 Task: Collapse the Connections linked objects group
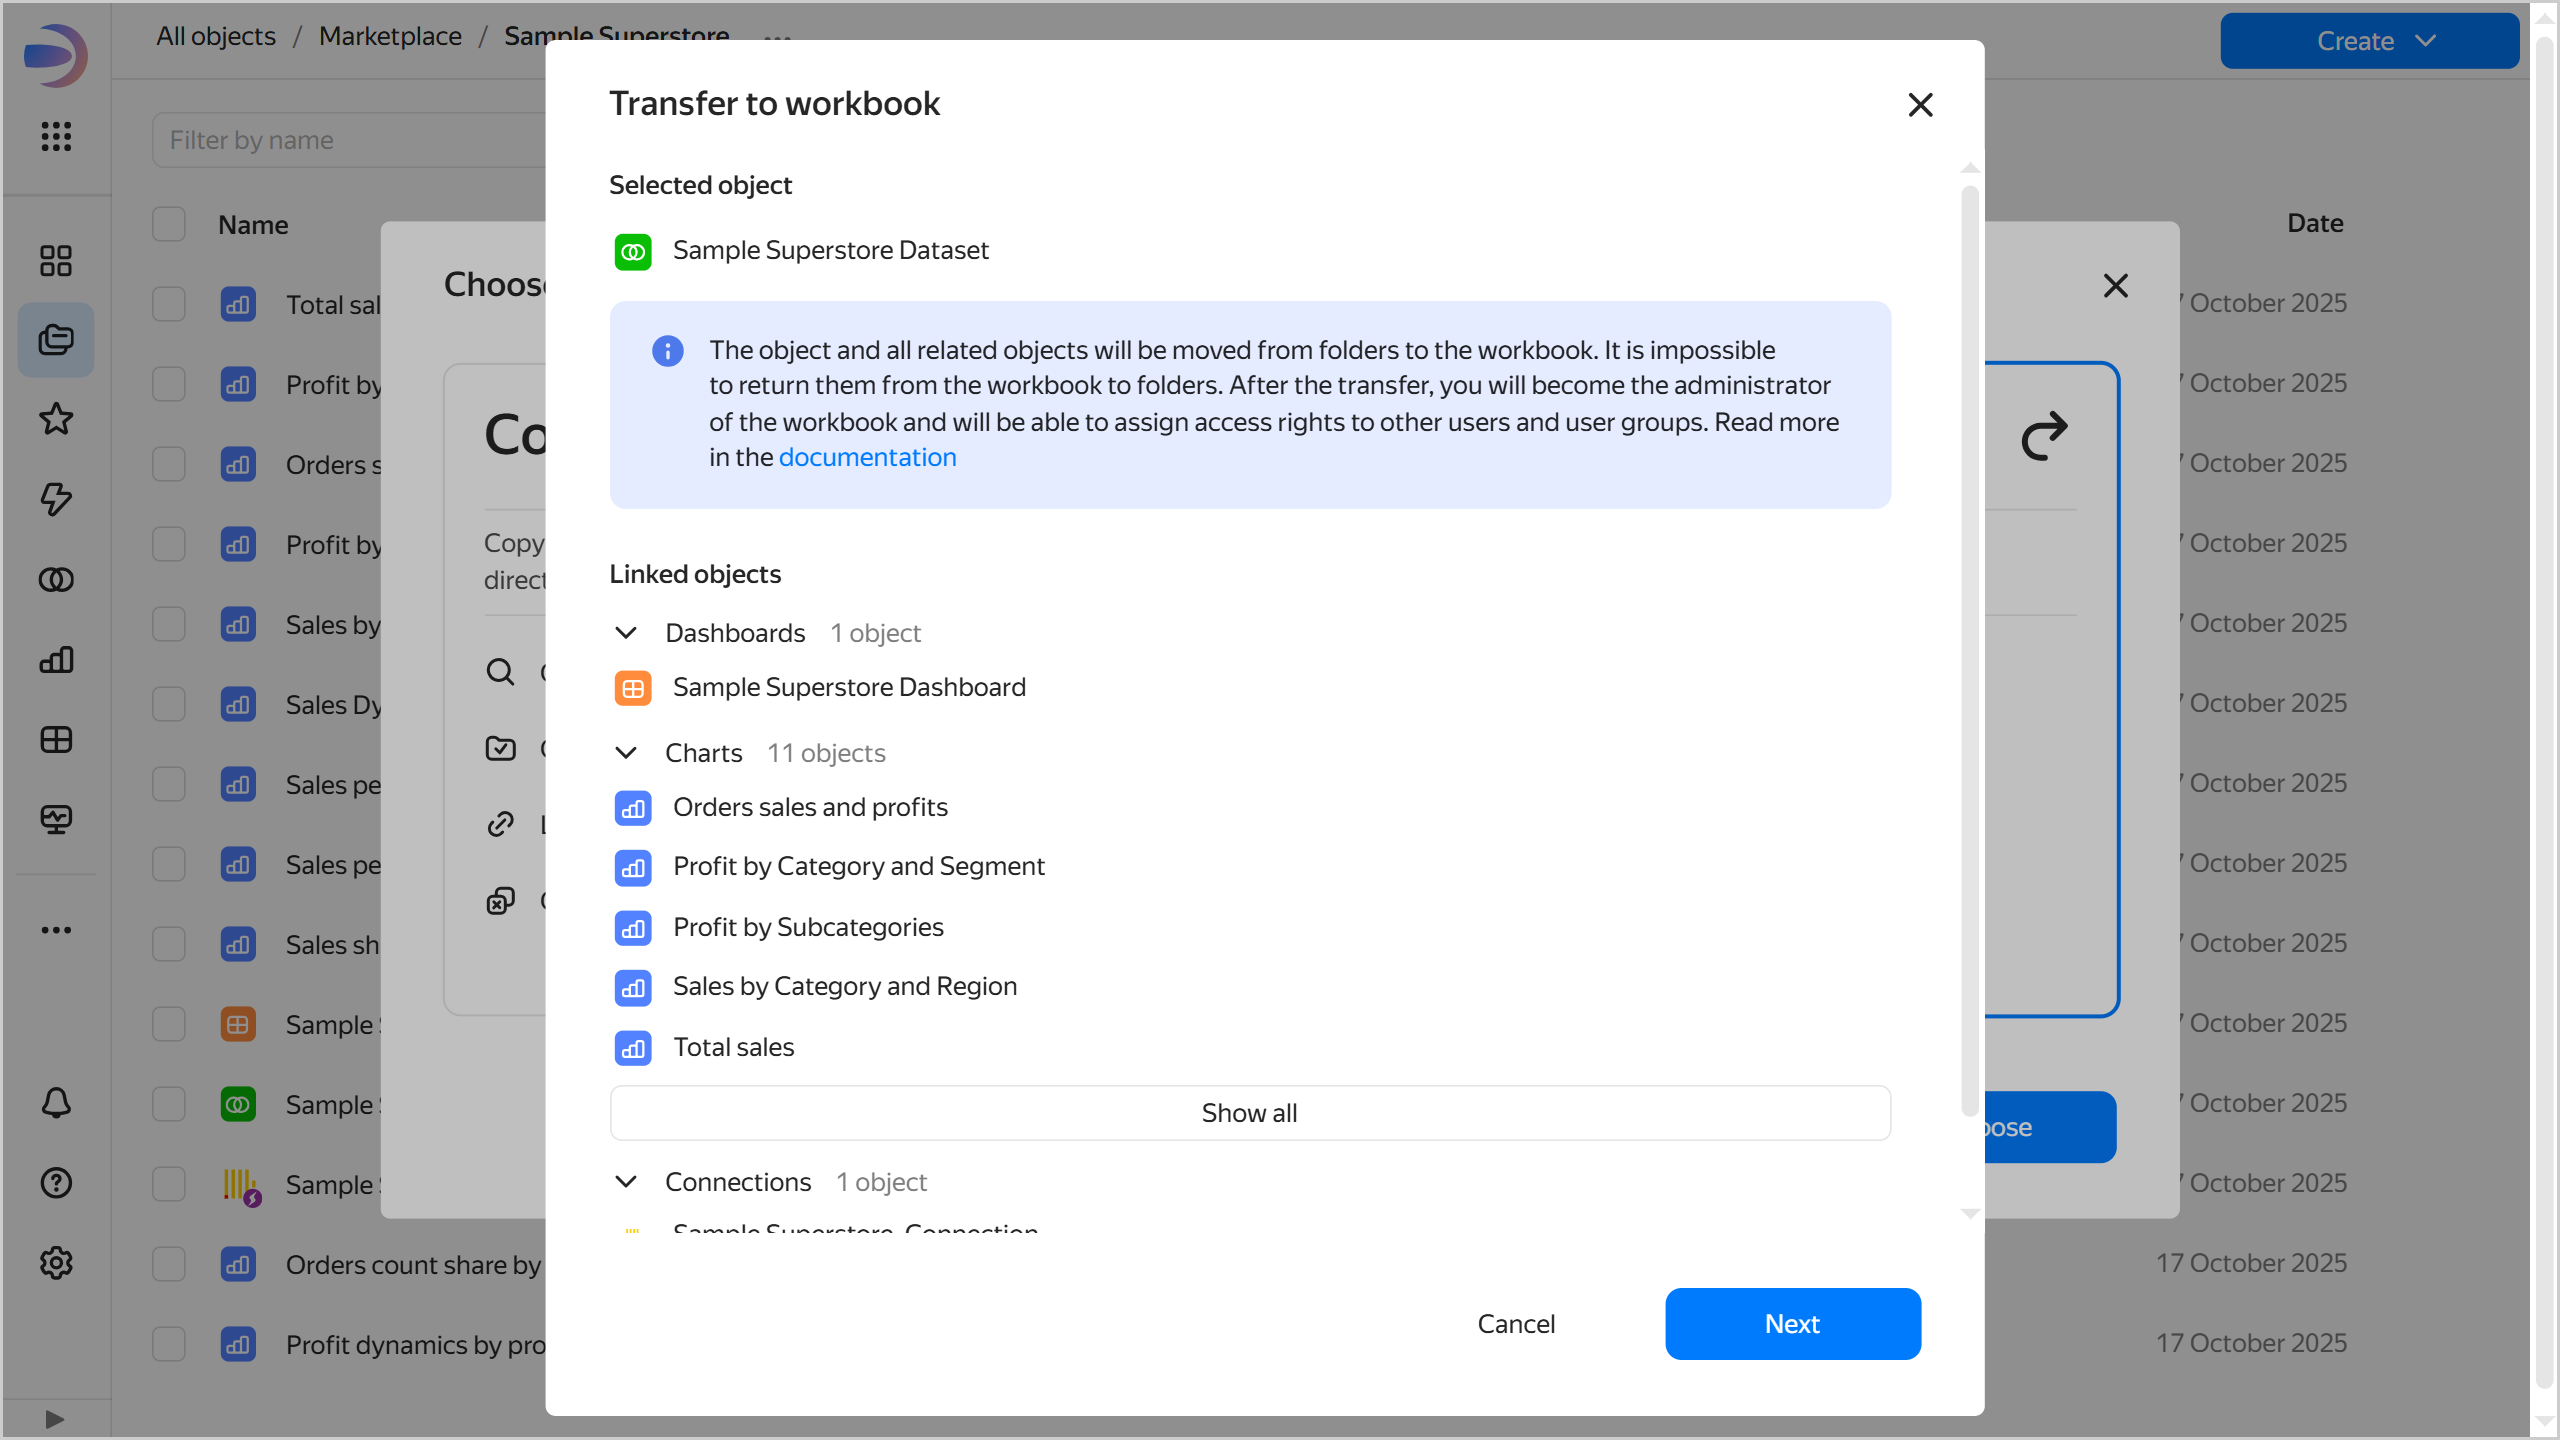(626, 1182)
